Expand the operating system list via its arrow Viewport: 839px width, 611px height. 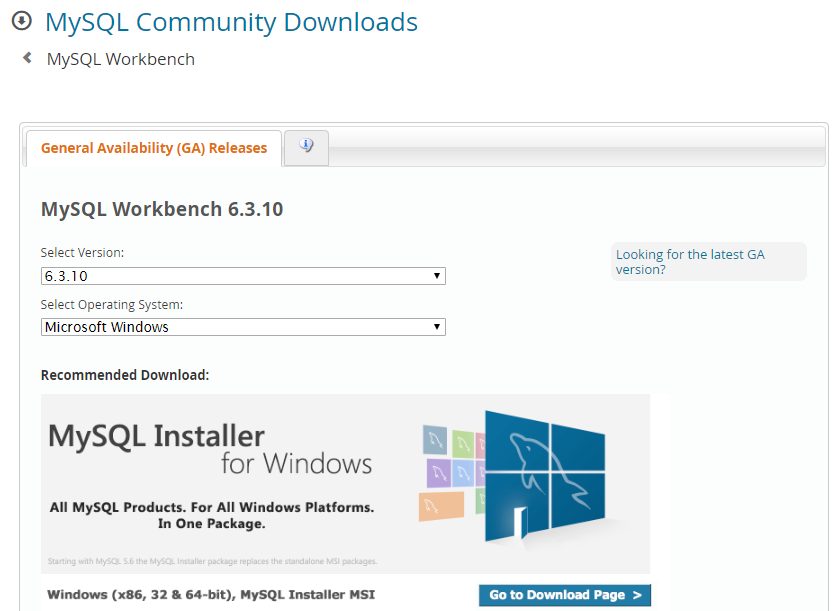[x=437, y=326]
